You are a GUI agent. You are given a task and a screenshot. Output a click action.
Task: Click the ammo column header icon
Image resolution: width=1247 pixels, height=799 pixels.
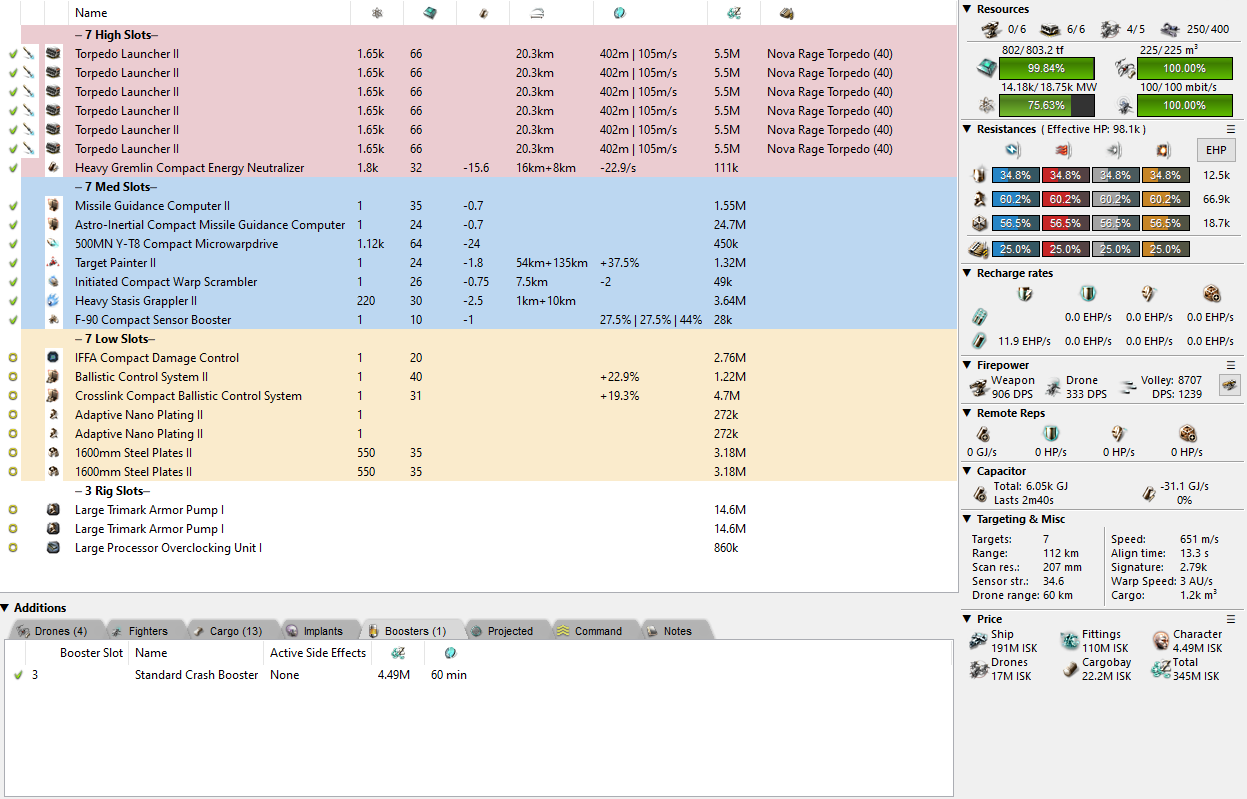(786, 13)
